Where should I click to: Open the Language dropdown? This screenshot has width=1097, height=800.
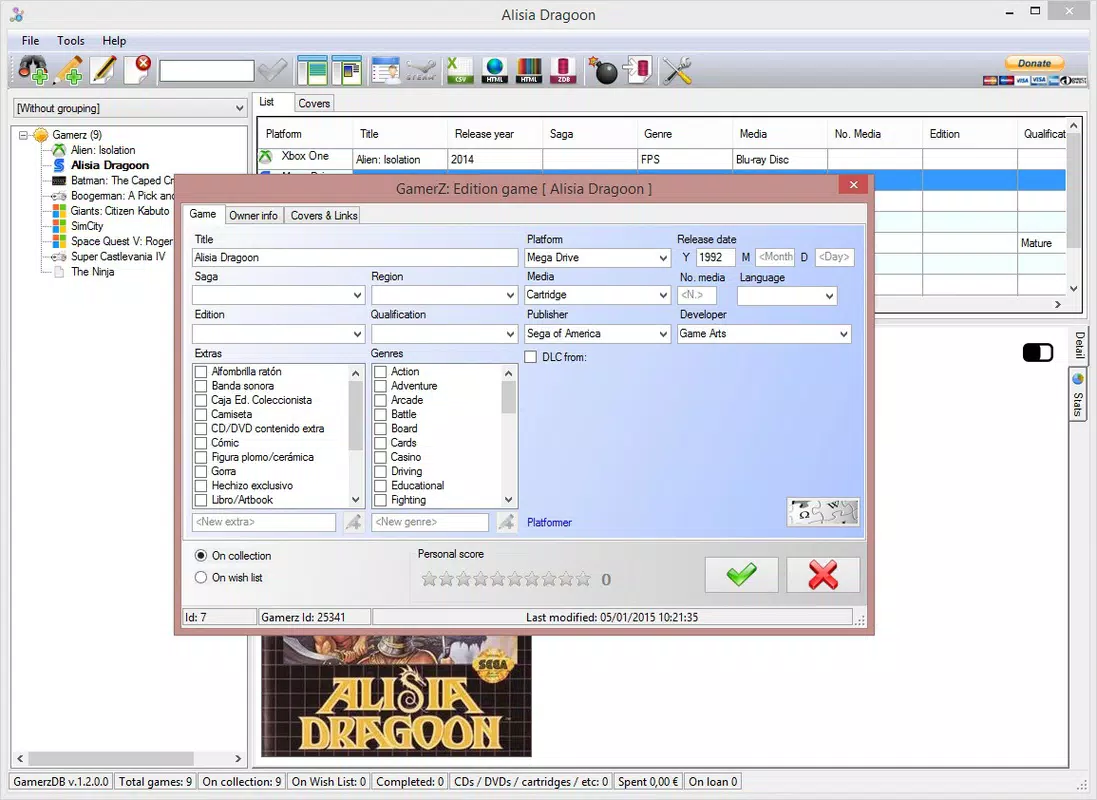[787, 296]
